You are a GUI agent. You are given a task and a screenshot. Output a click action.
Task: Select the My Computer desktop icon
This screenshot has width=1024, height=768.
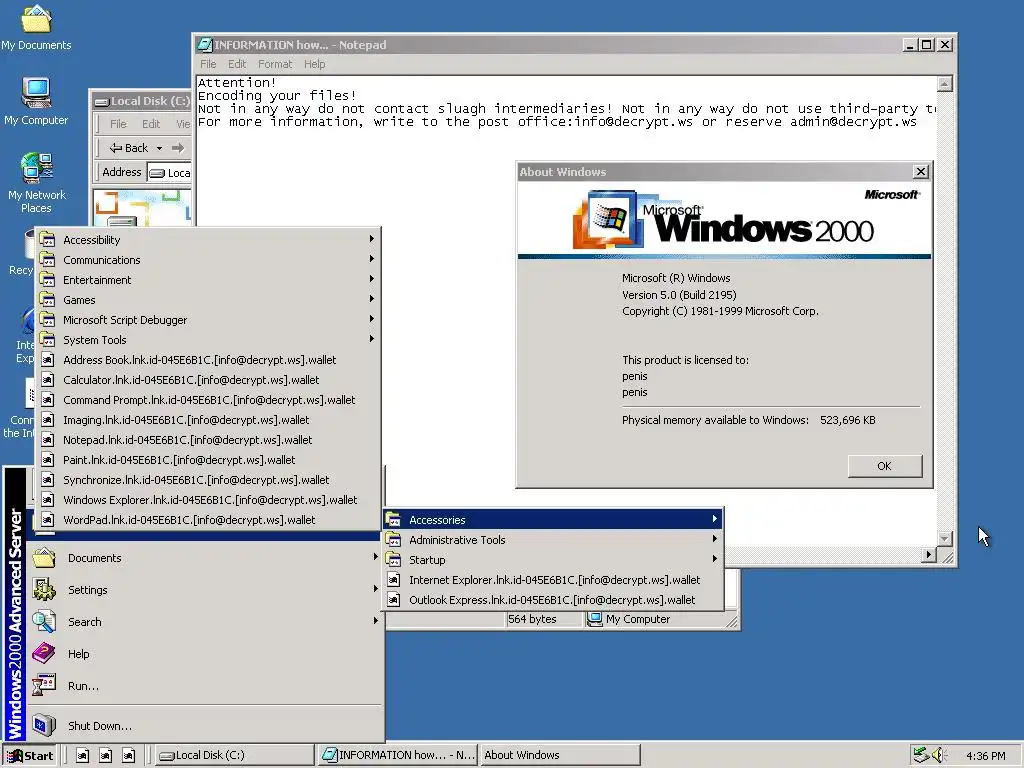coord(36,101)
